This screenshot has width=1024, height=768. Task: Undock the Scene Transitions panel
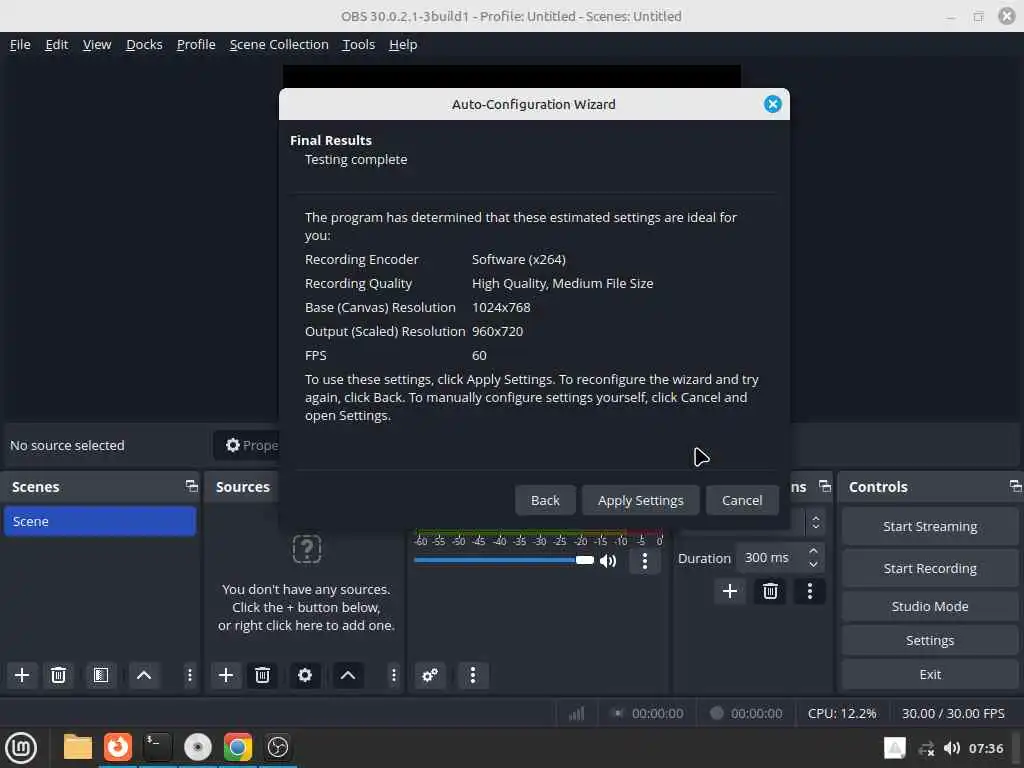click(x=825, y=486)
